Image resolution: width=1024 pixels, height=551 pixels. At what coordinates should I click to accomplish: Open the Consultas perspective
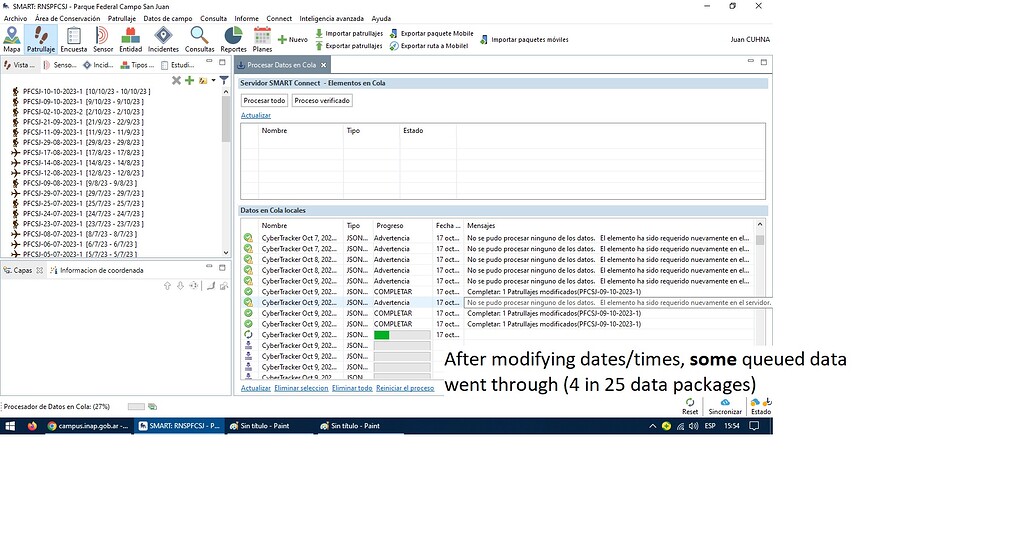click(x=199, y=39)
